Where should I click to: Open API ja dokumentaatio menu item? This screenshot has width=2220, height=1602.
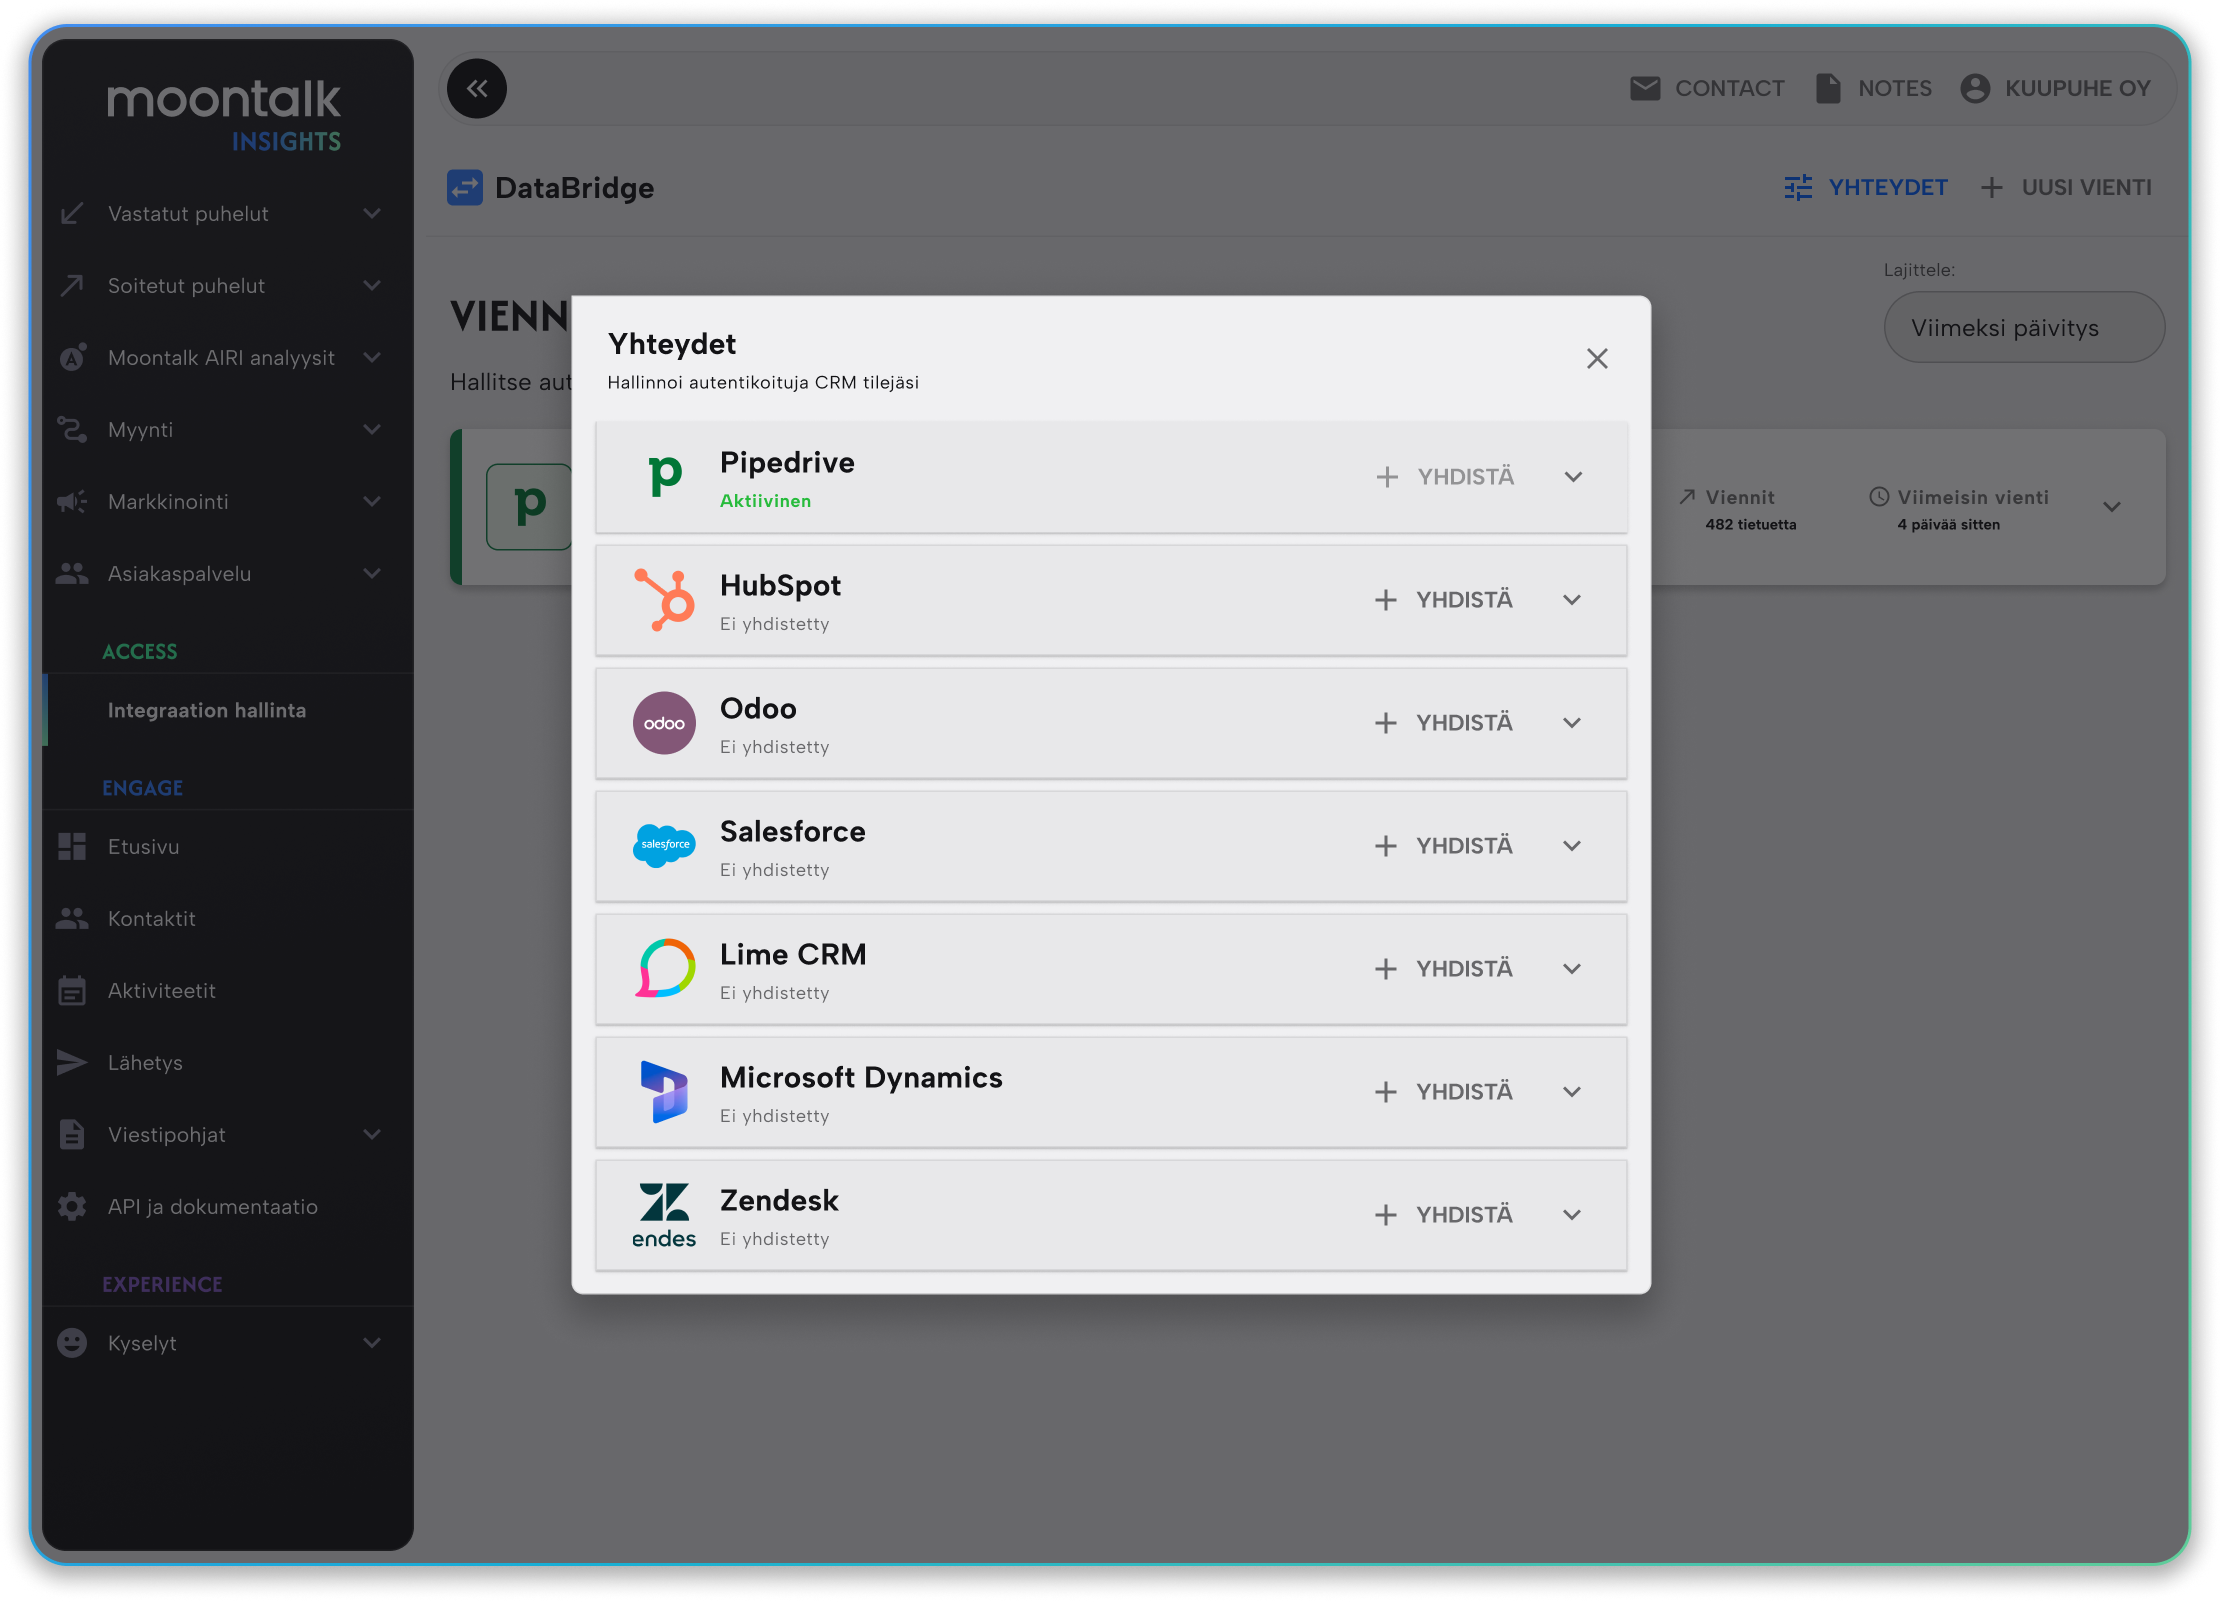(228, 1206)
